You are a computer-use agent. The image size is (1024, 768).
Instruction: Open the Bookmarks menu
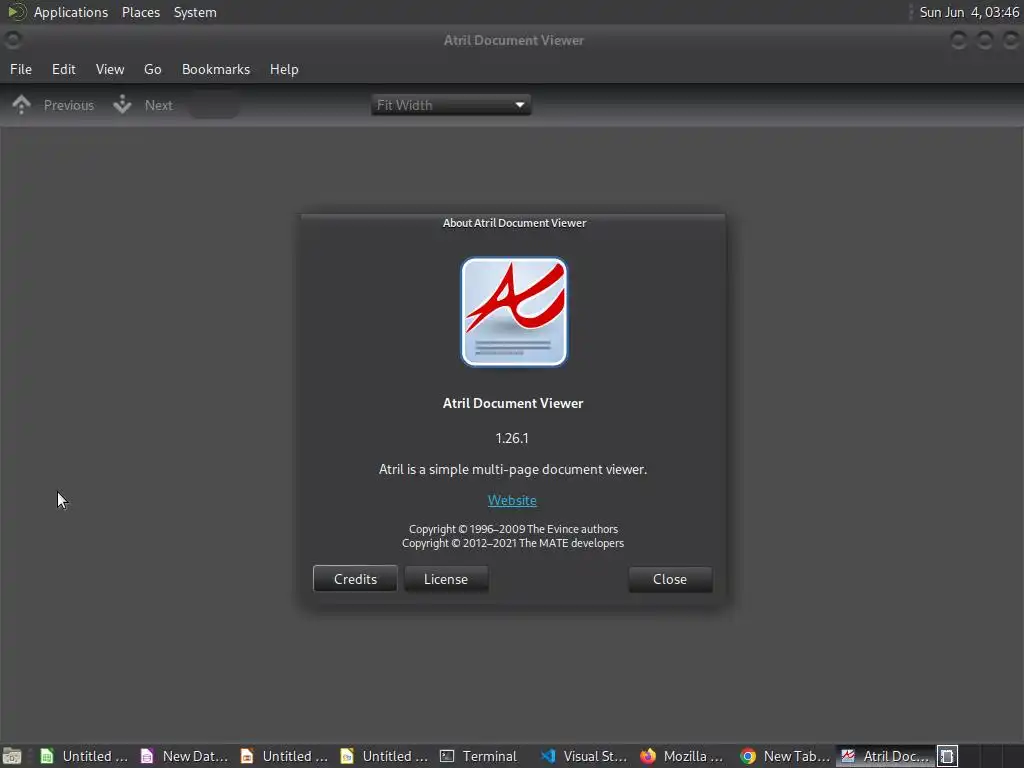[216, 69]
